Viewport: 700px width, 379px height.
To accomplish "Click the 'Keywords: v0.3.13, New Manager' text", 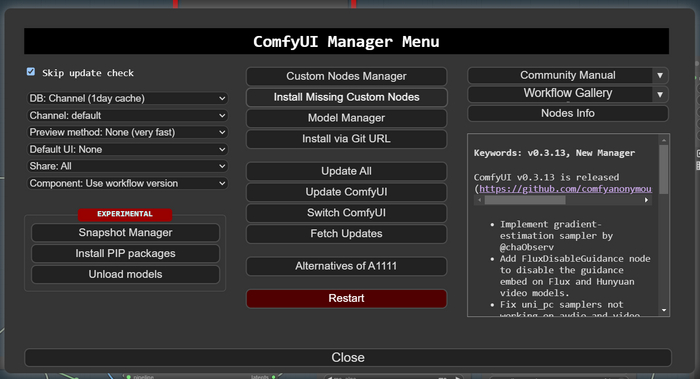I will (554, 153).
